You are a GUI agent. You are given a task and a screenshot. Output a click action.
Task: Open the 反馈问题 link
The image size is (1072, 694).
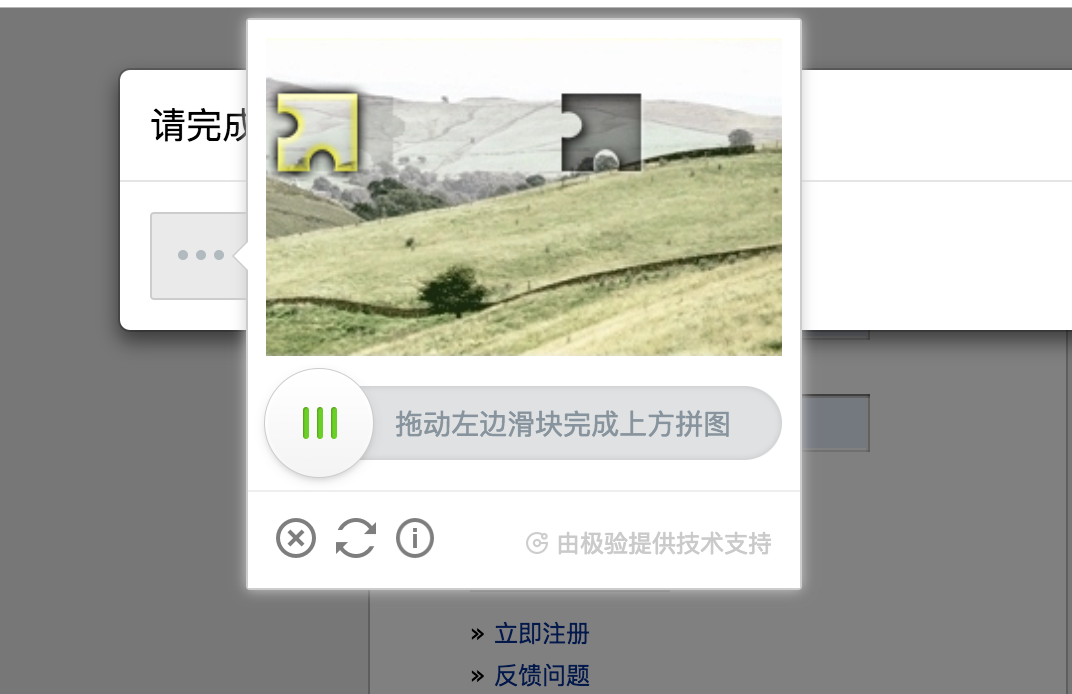(541, 676)
